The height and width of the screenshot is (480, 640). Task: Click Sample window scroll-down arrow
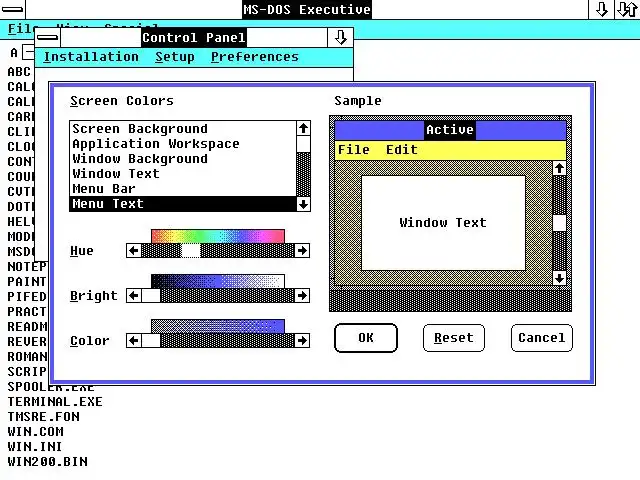(x=560, y=278)
